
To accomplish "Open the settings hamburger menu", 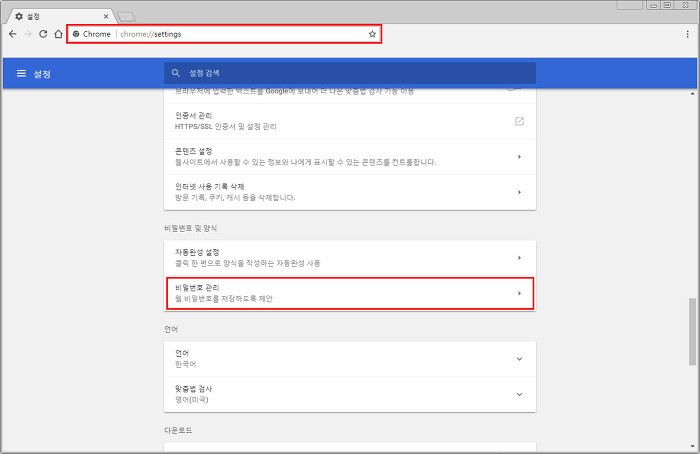I will coord(21,73).
